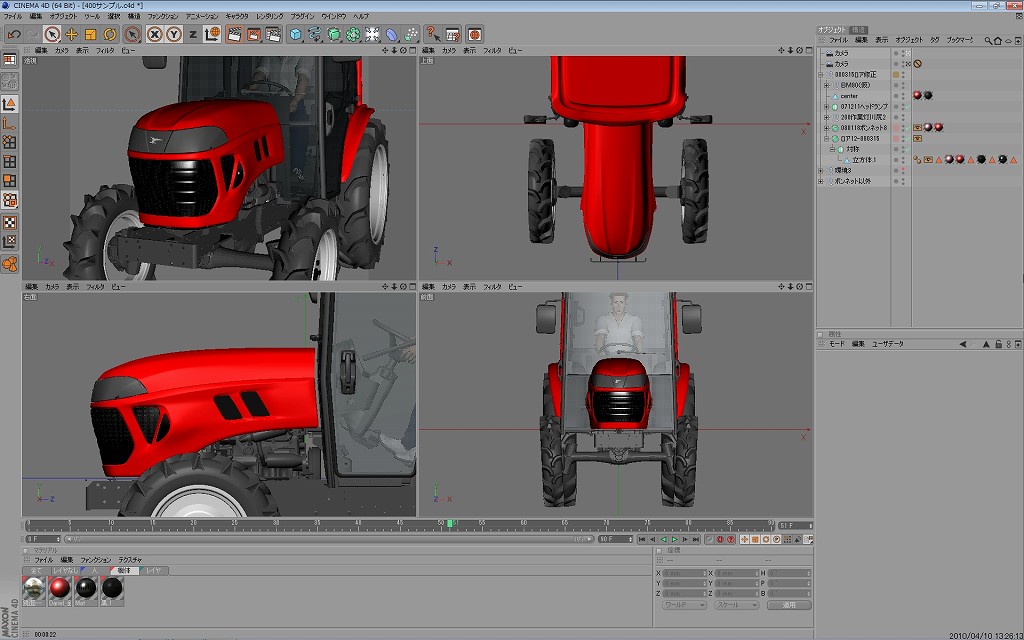Click the 適用 apply button in coordinates panel
The image size is (1024, 640).
tap(789, 605)
